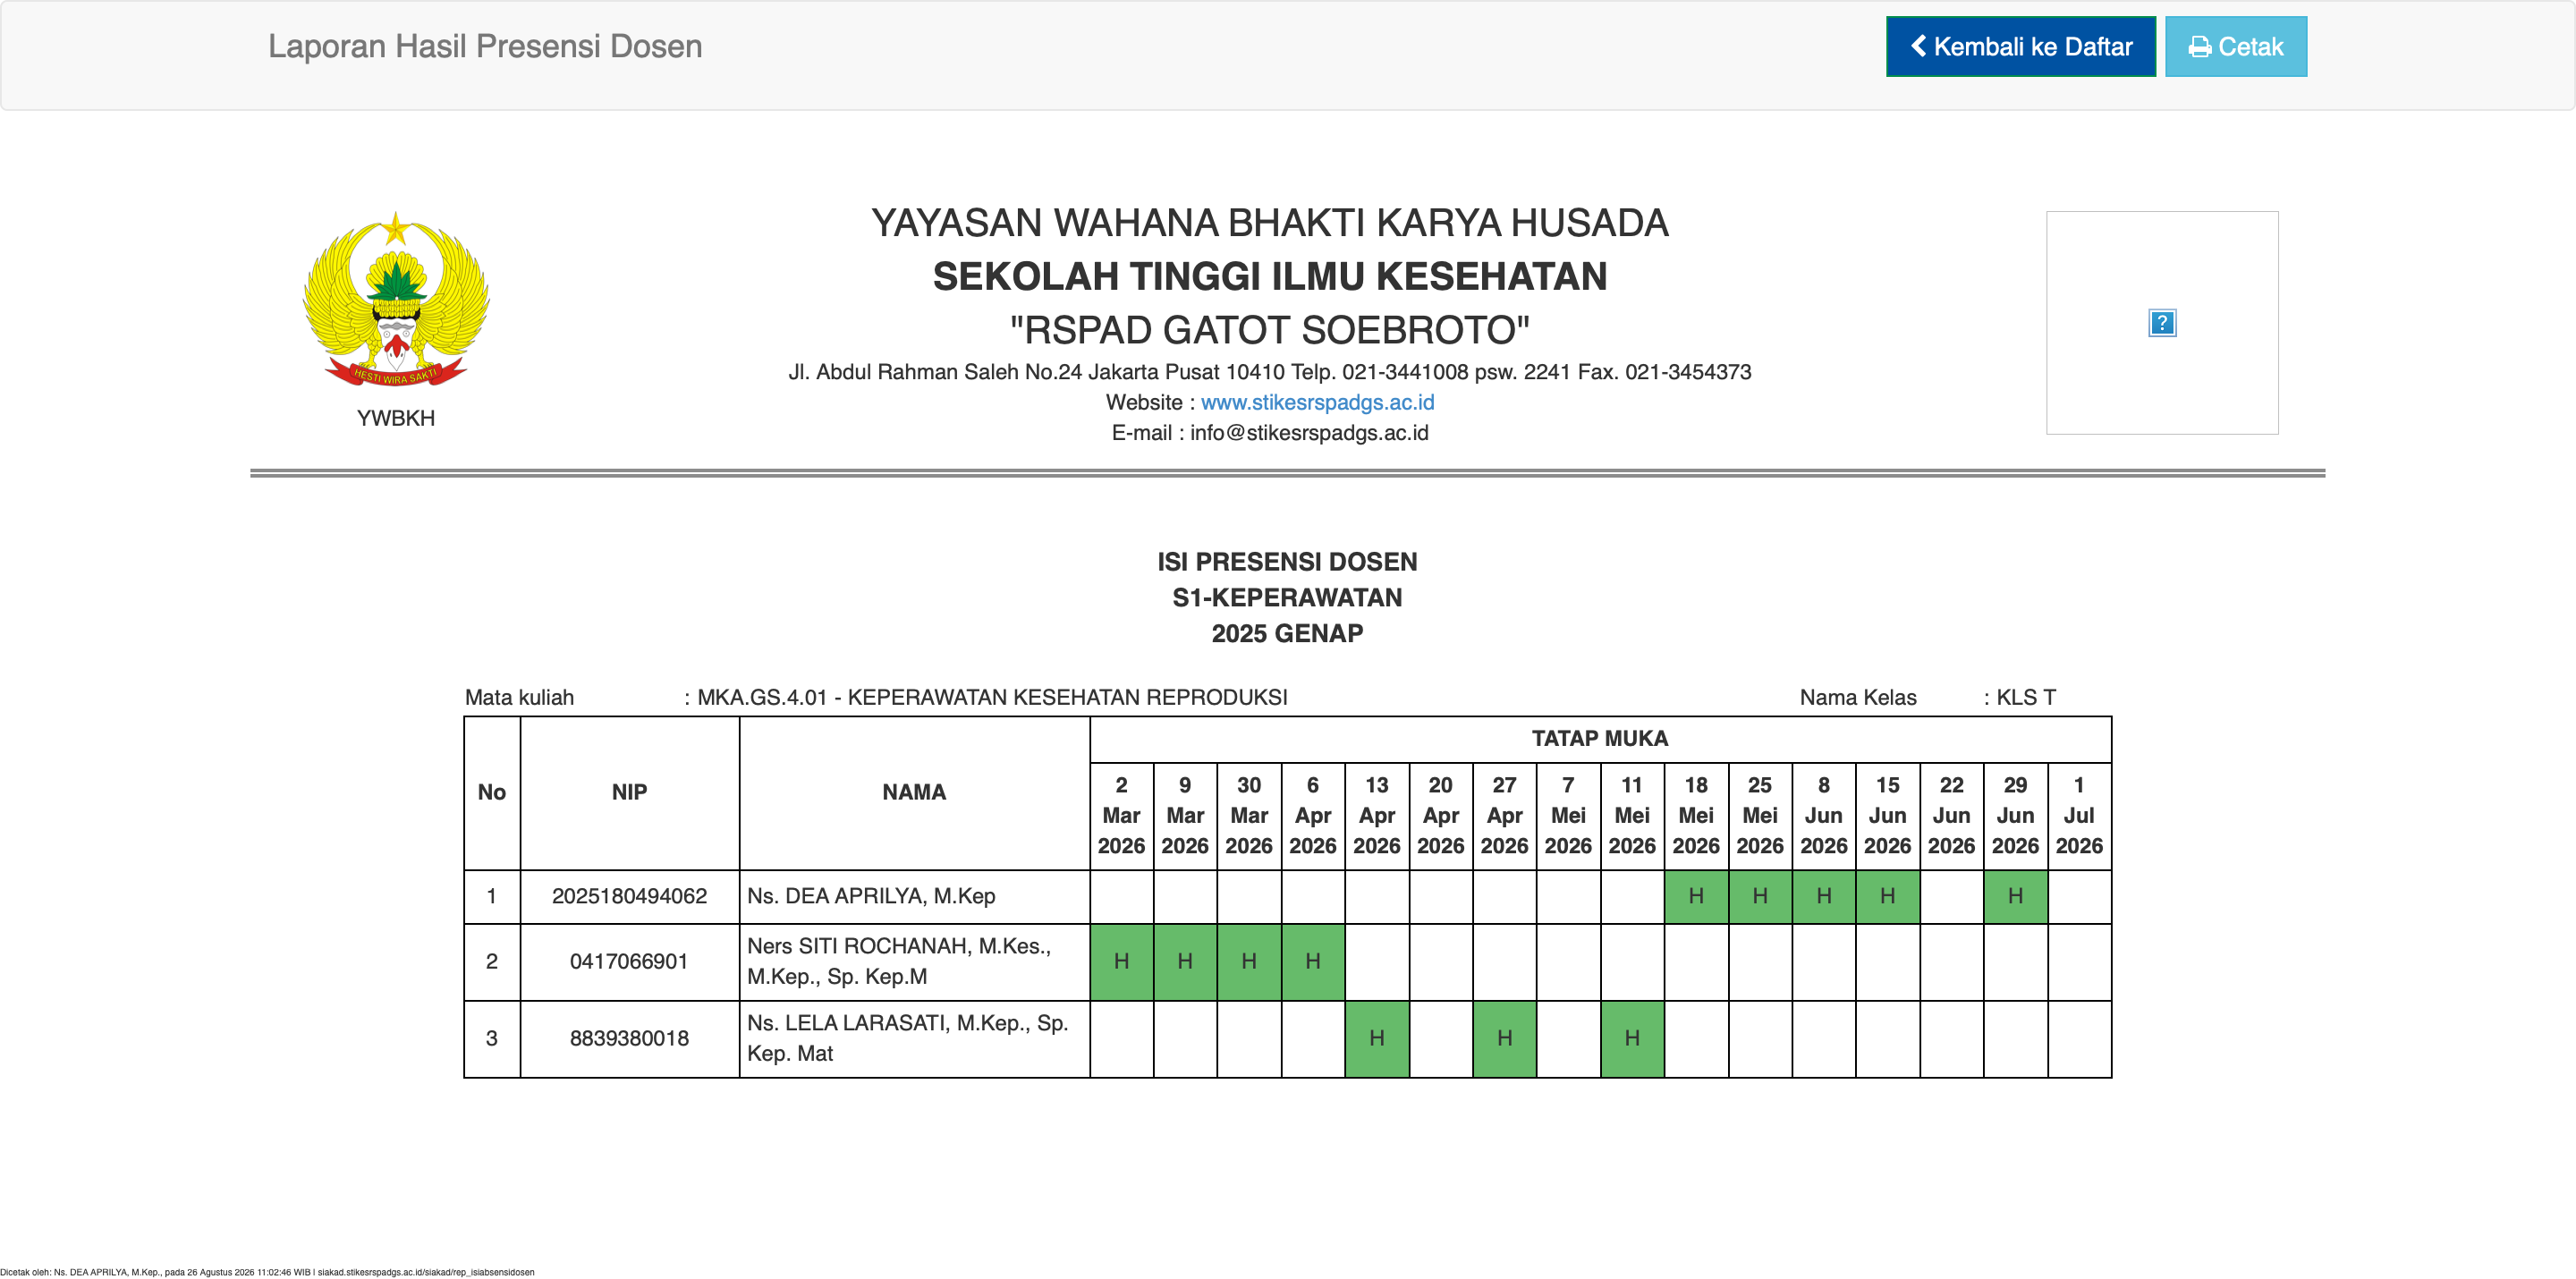Click Siti Rochanah's H cell for 9 Mar
The height and width of the screenshot is (1279, 2576).
click(1185, 962)
